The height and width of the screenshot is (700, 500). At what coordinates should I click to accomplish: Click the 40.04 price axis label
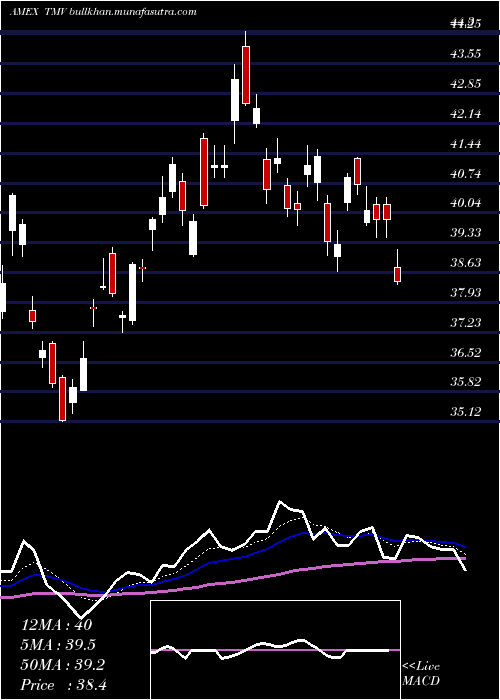point(466,203)
